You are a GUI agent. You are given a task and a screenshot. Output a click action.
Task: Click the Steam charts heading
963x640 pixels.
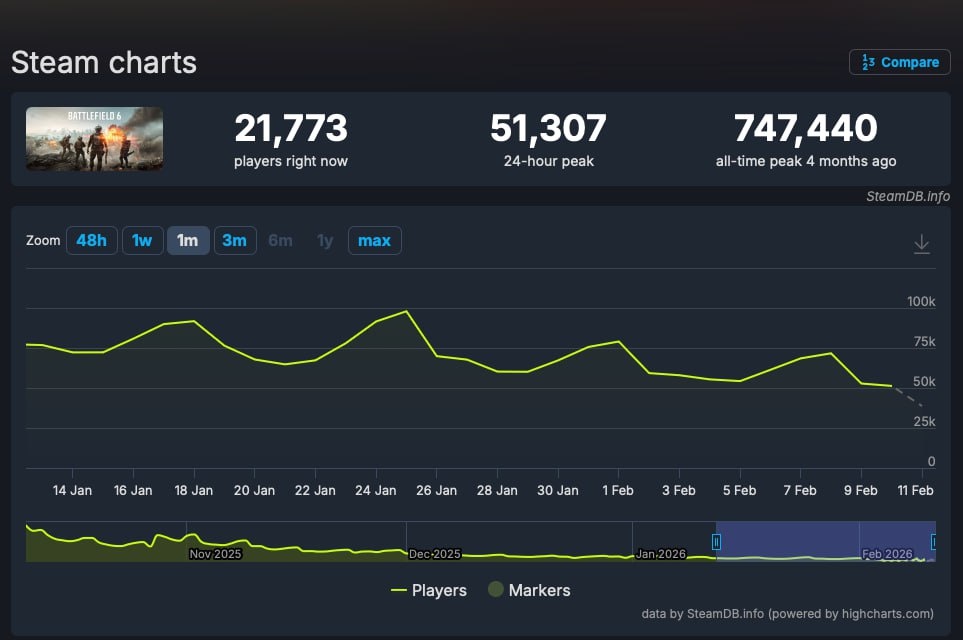click(104, 63)
